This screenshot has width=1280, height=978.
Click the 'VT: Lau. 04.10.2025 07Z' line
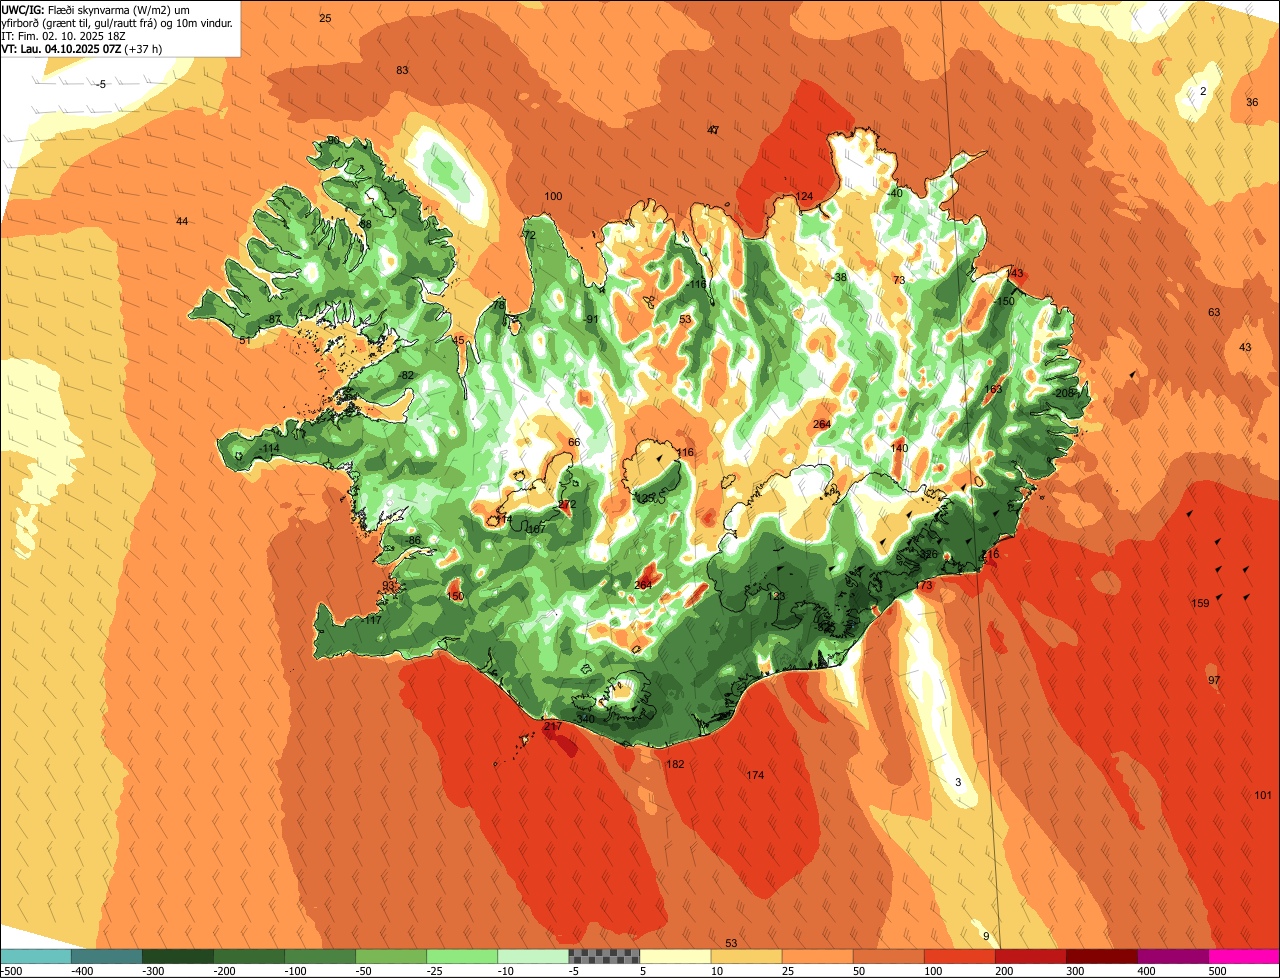point(82,48)
